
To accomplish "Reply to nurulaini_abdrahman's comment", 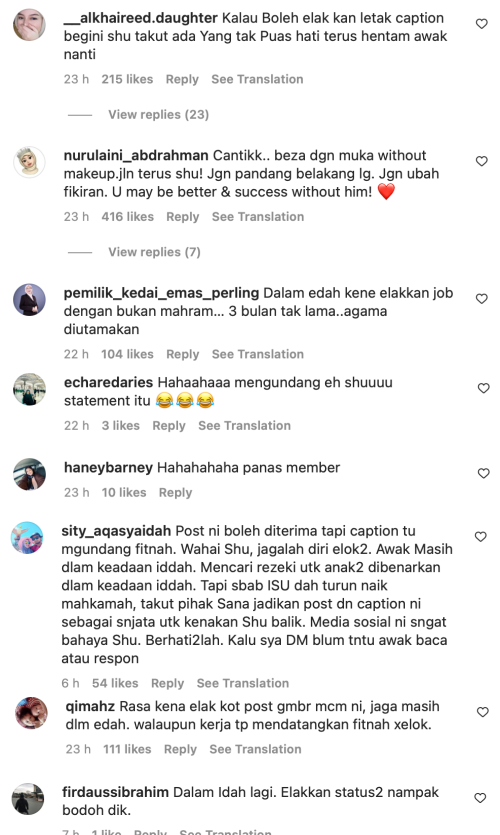I will click(x=183, y=217).
